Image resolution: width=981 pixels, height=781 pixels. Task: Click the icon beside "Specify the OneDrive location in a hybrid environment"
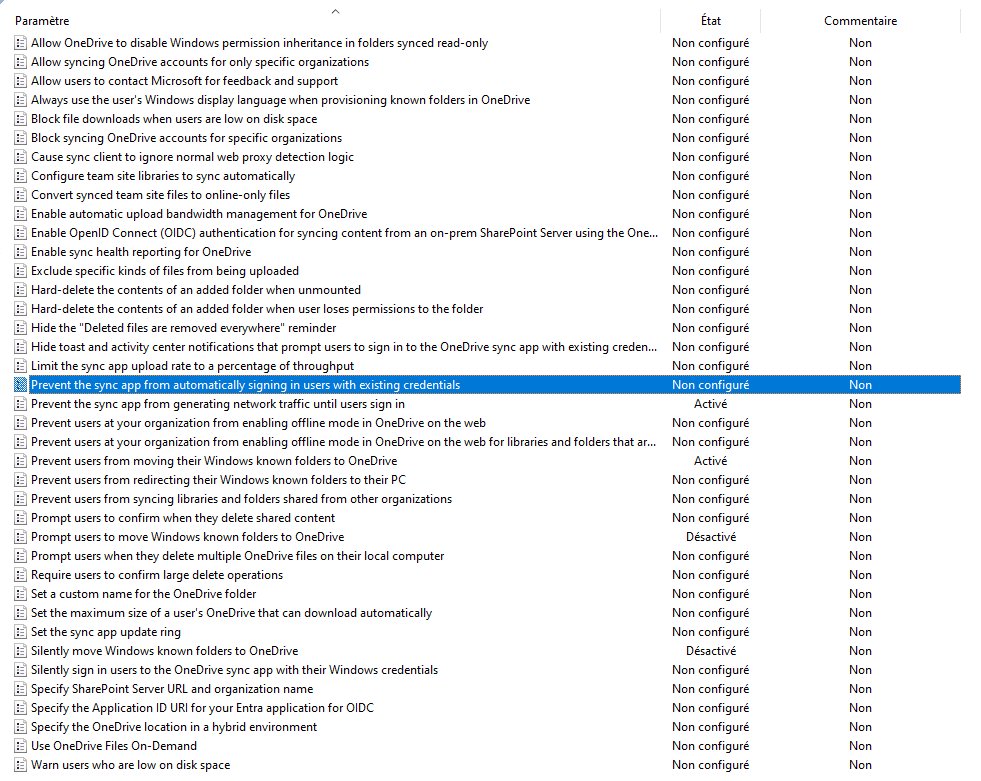click(21, 727)
